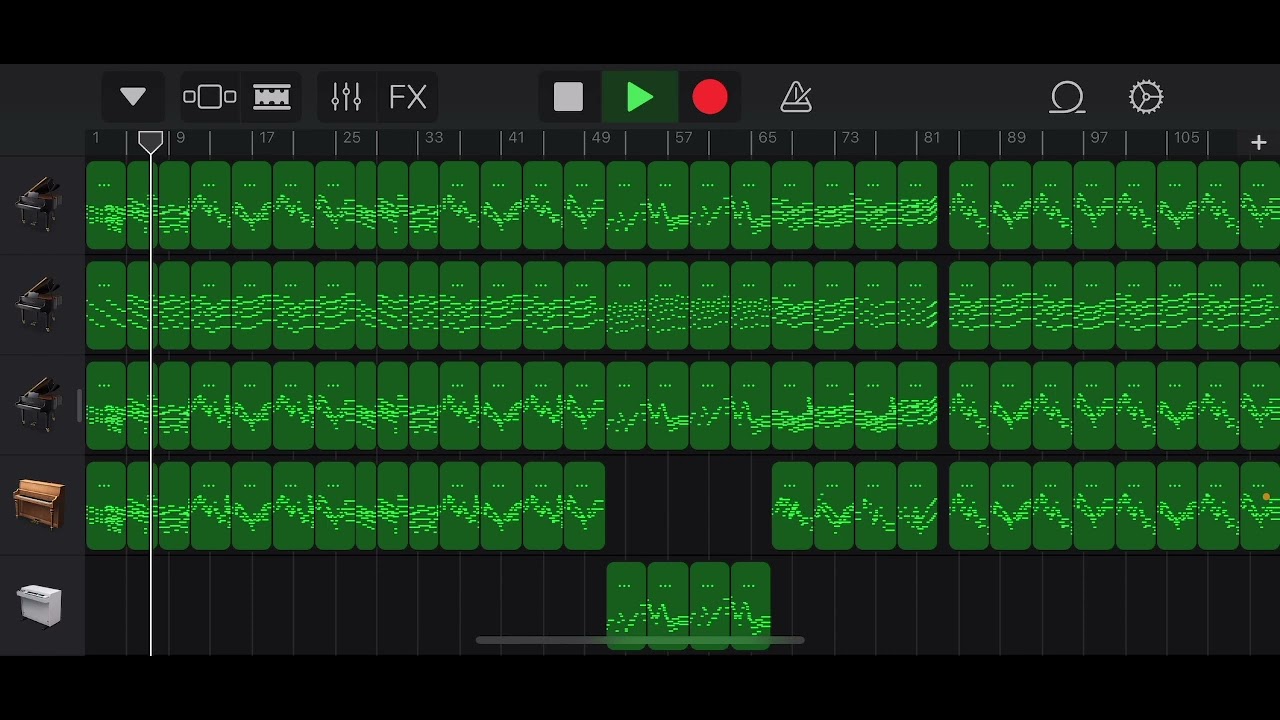Open the My Songs navigation dropdown arrow
This screenshot has width=1280, height=720.
point(133,97)
